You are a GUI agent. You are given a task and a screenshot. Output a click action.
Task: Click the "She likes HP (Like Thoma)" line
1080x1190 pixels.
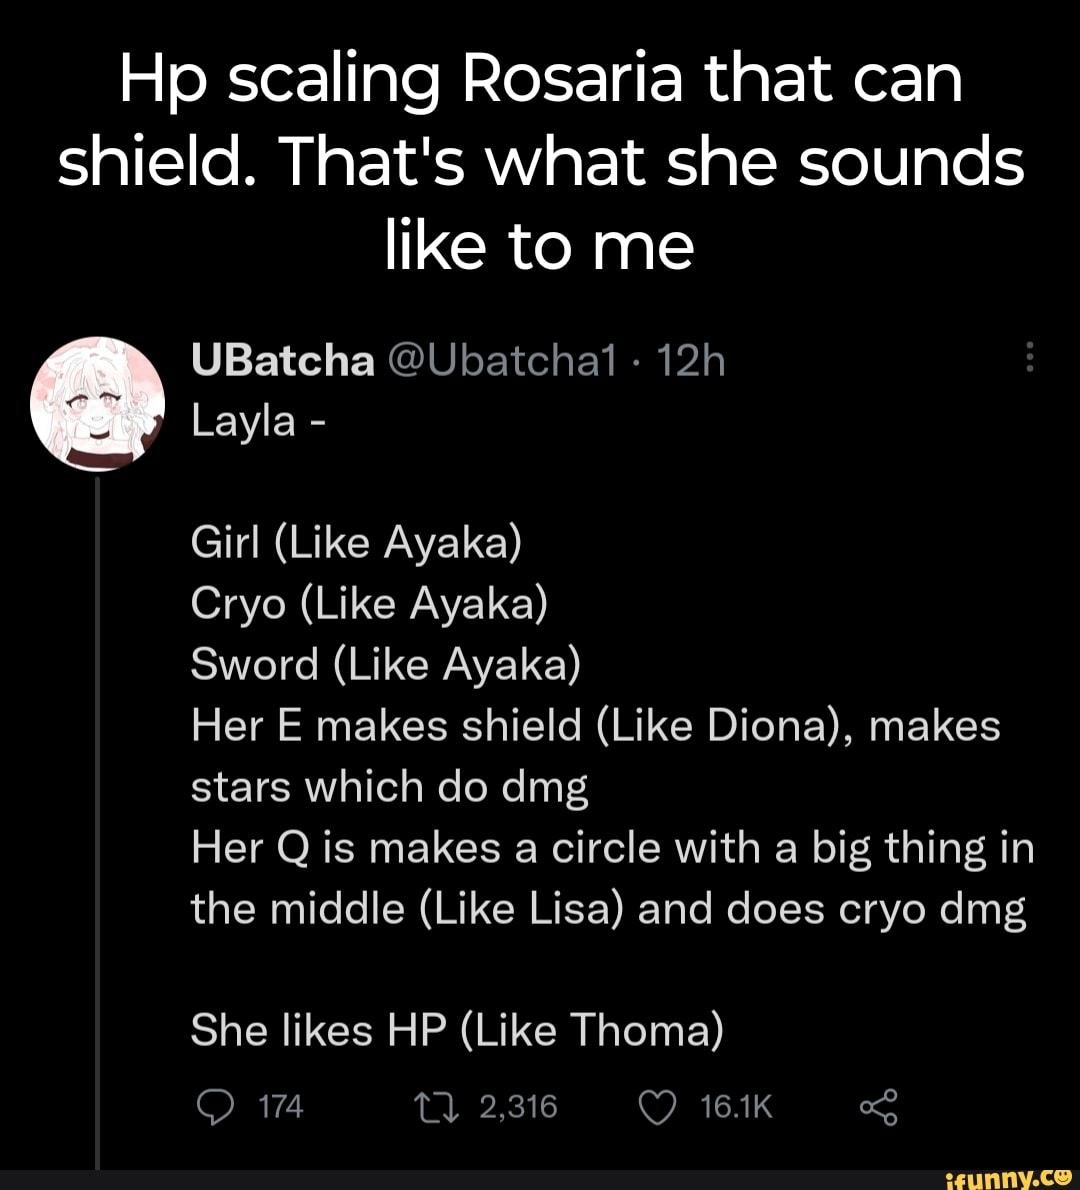(457, 1029)
